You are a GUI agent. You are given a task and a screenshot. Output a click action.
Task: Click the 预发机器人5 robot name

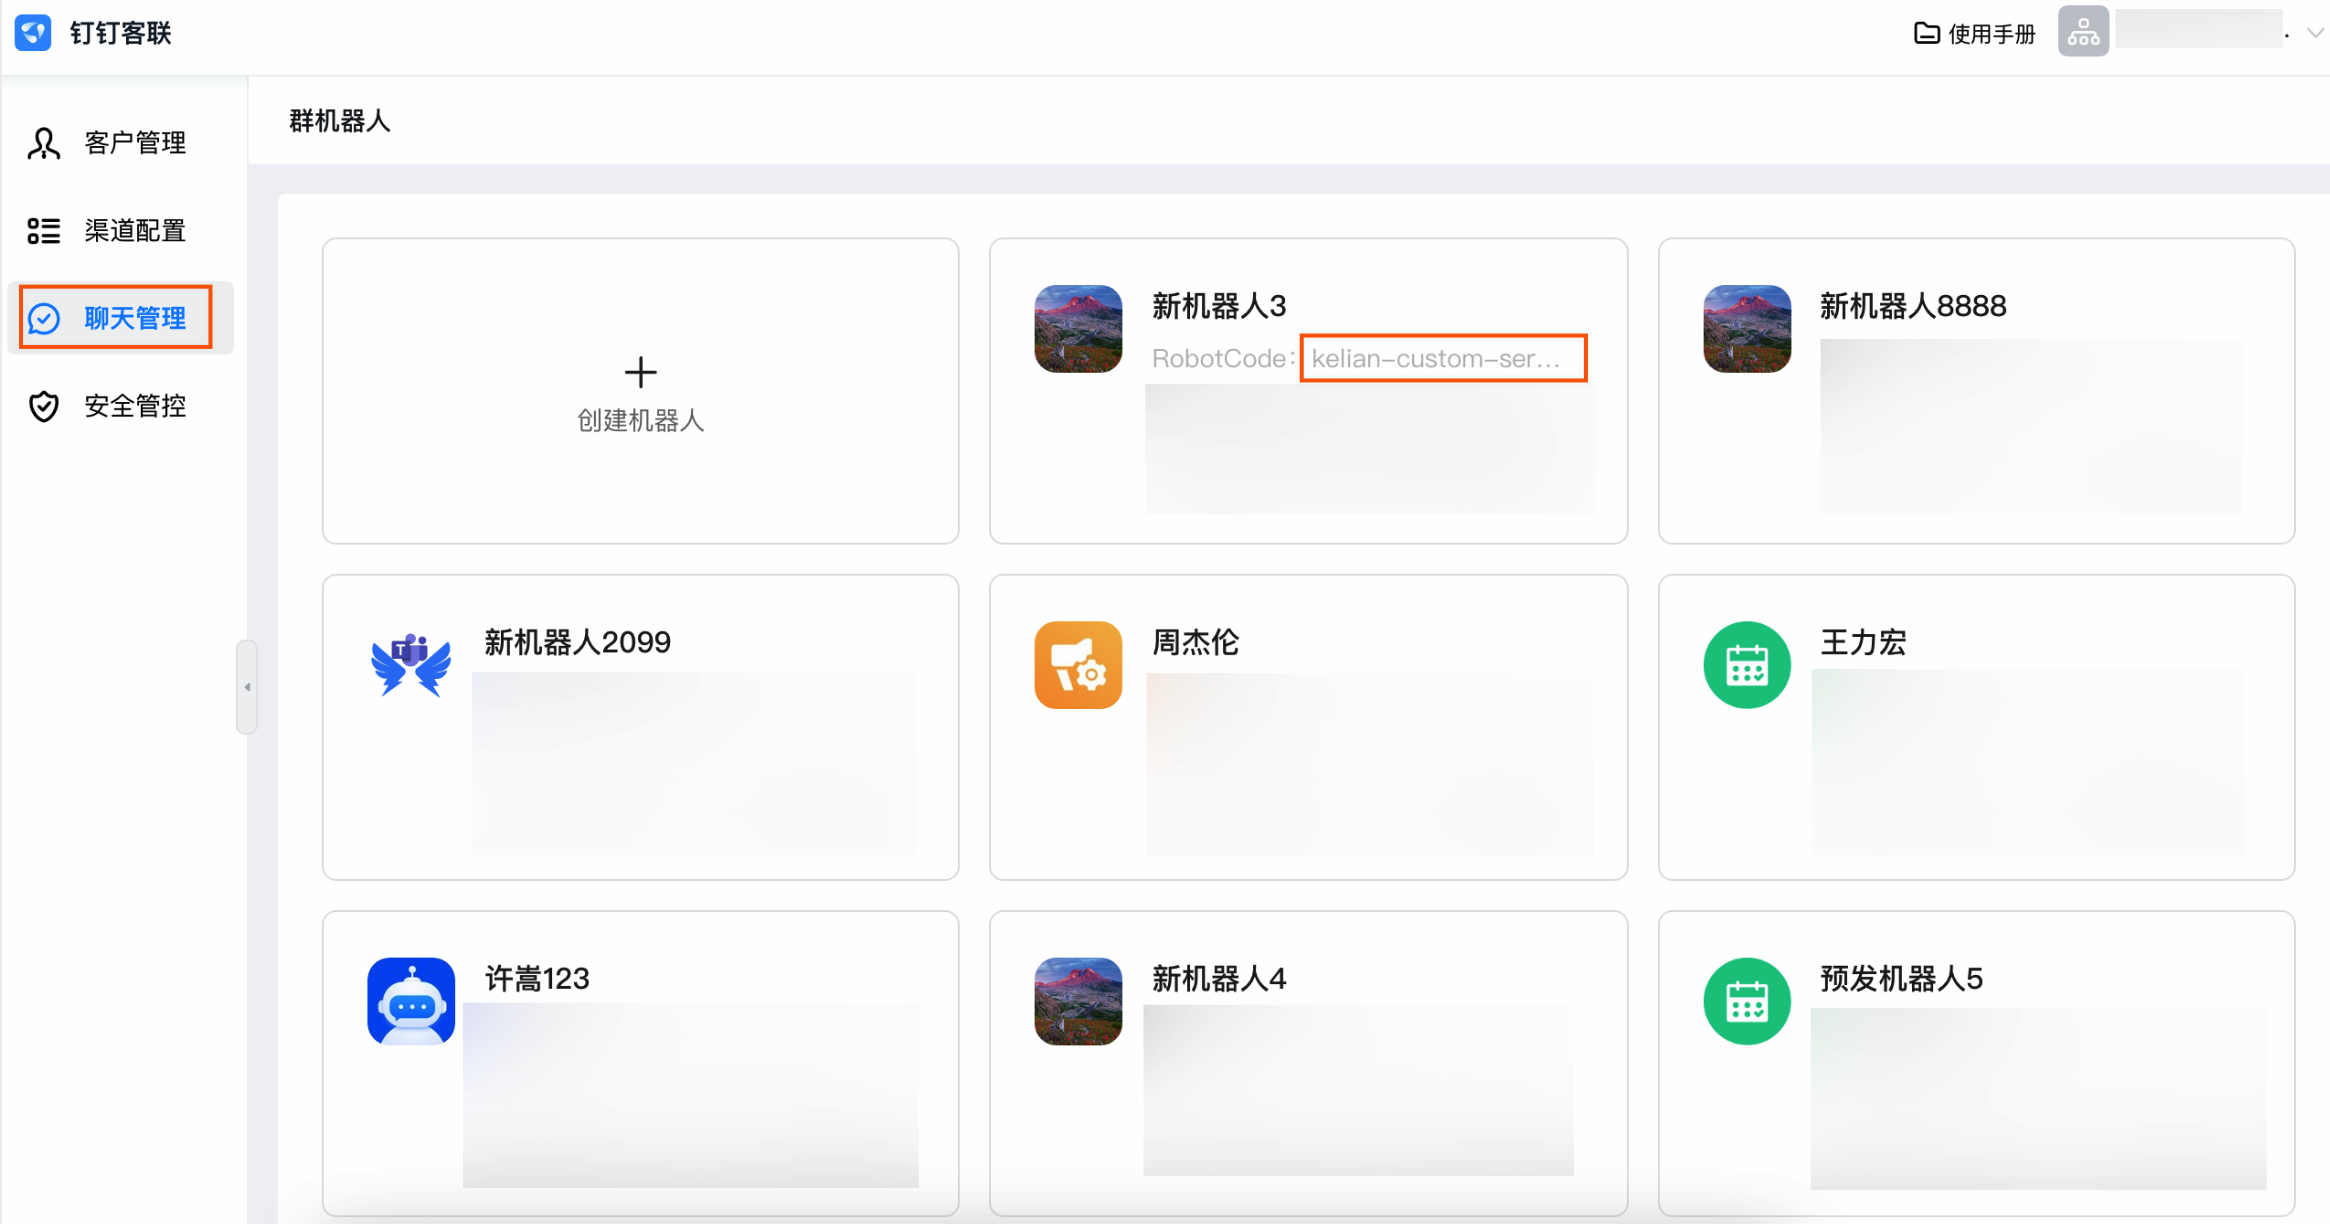(1901, 978)
